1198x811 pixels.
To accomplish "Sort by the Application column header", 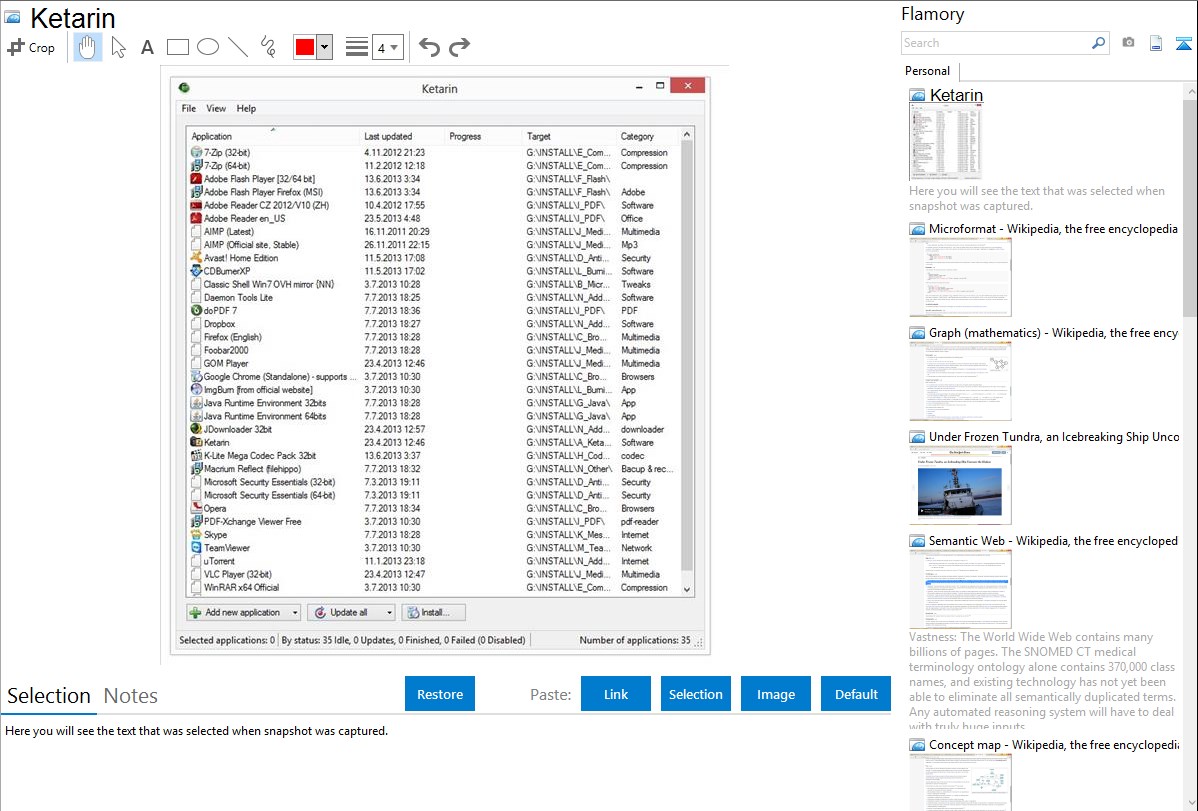I will click(x=273, y=136).
